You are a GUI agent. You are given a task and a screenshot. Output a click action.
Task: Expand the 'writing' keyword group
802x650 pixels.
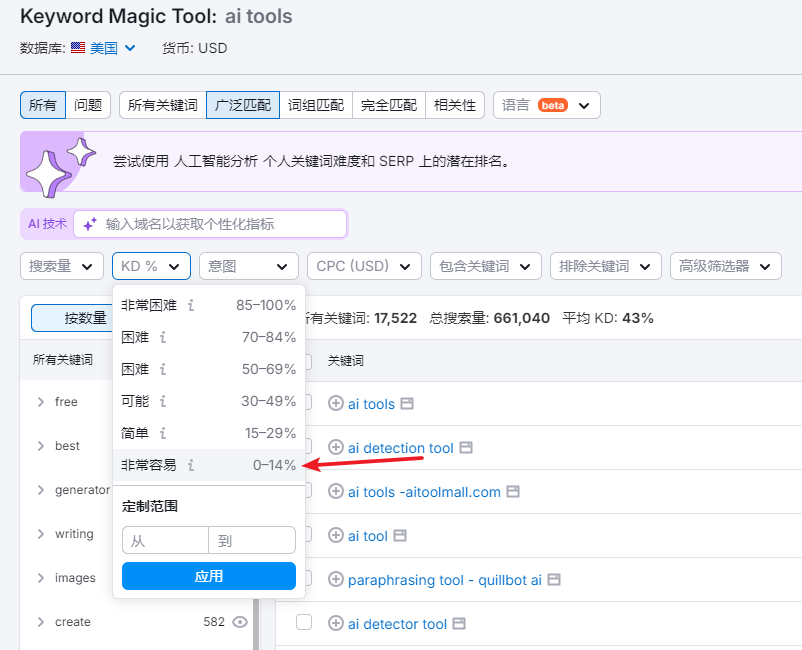tap(40, 534)
